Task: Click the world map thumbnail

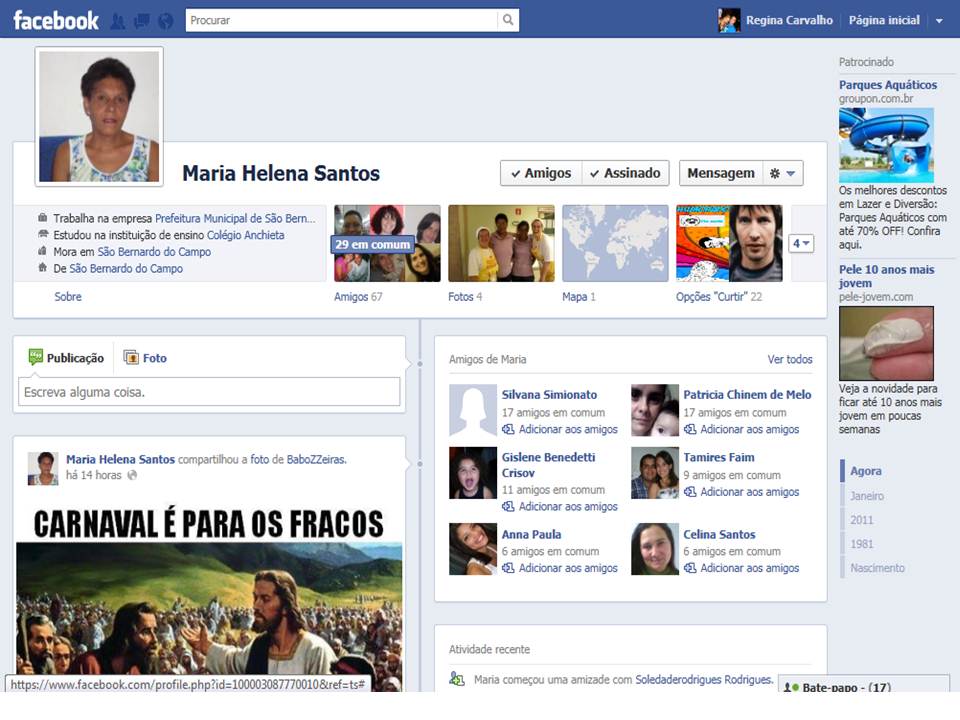Action: point(615,243)
